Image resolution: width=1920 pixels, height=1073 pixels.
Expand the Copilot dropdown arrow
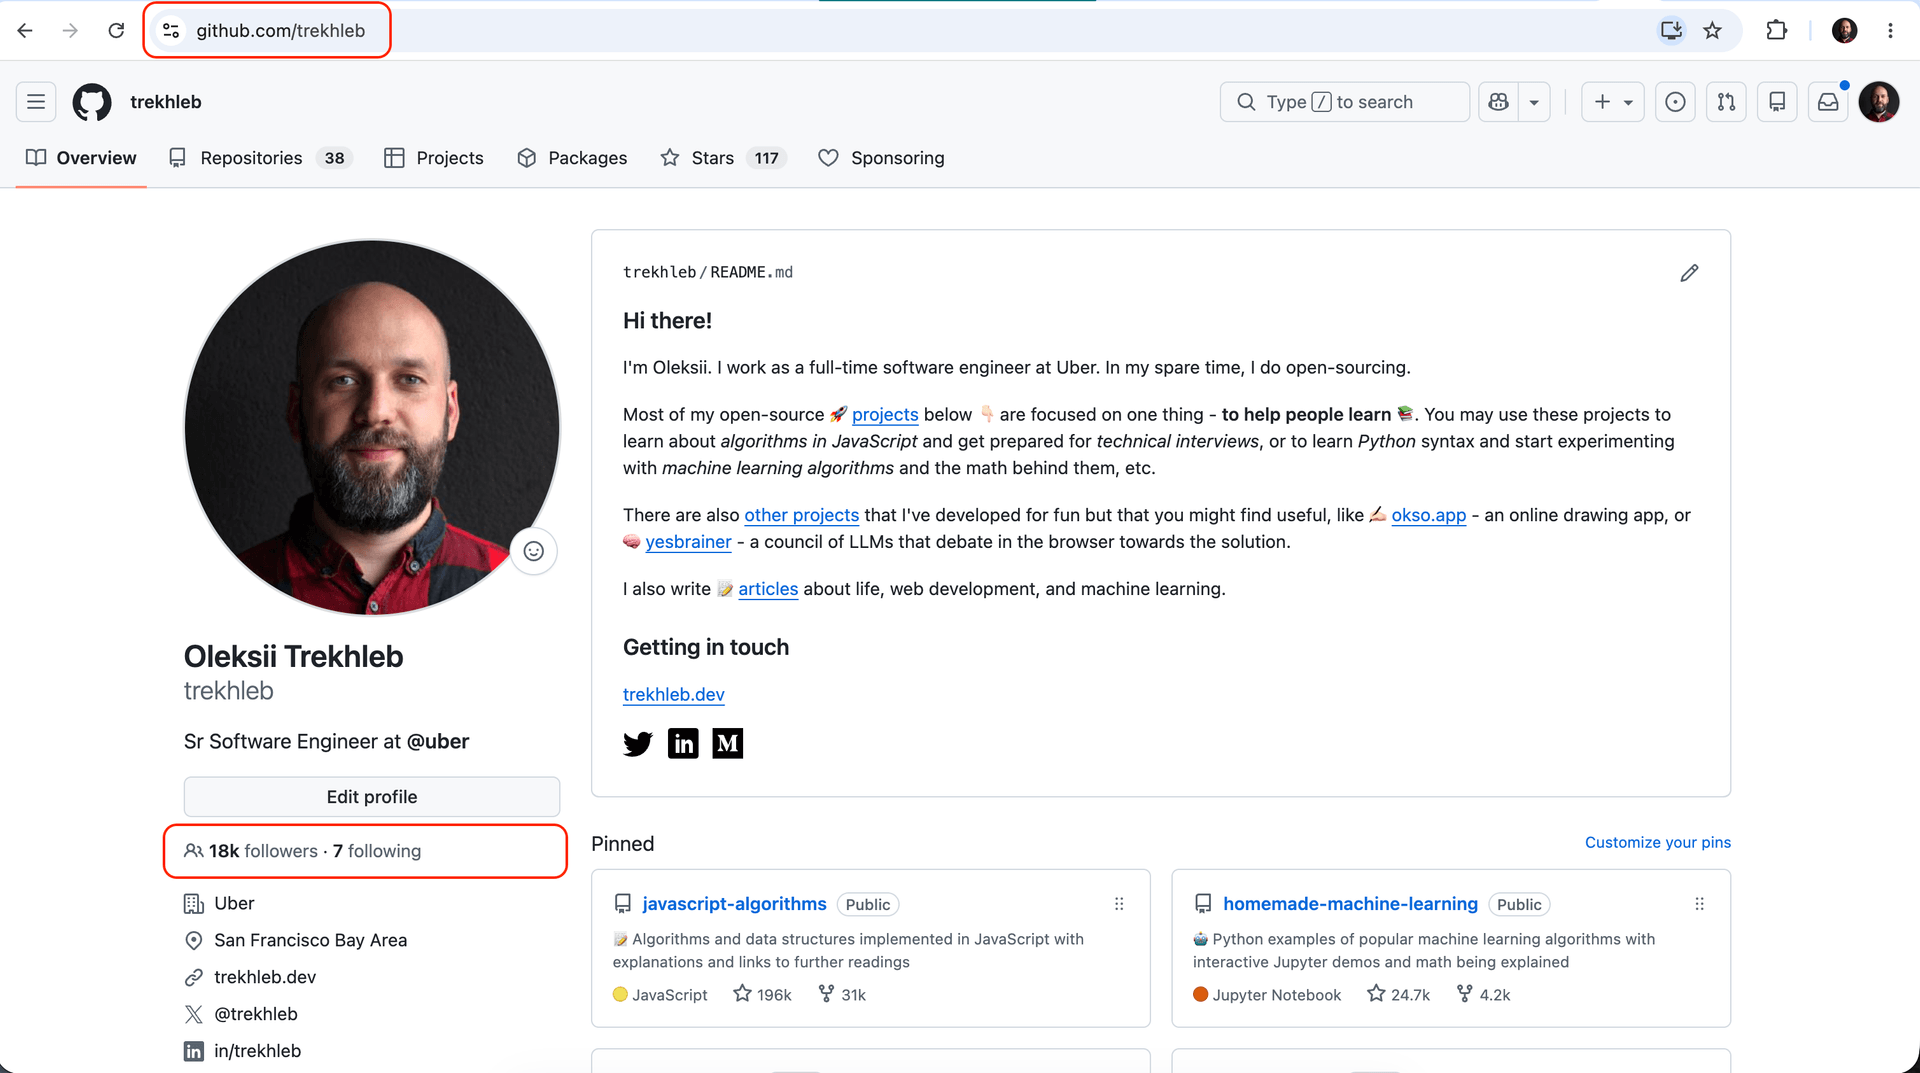click(x=1534, y=102)
